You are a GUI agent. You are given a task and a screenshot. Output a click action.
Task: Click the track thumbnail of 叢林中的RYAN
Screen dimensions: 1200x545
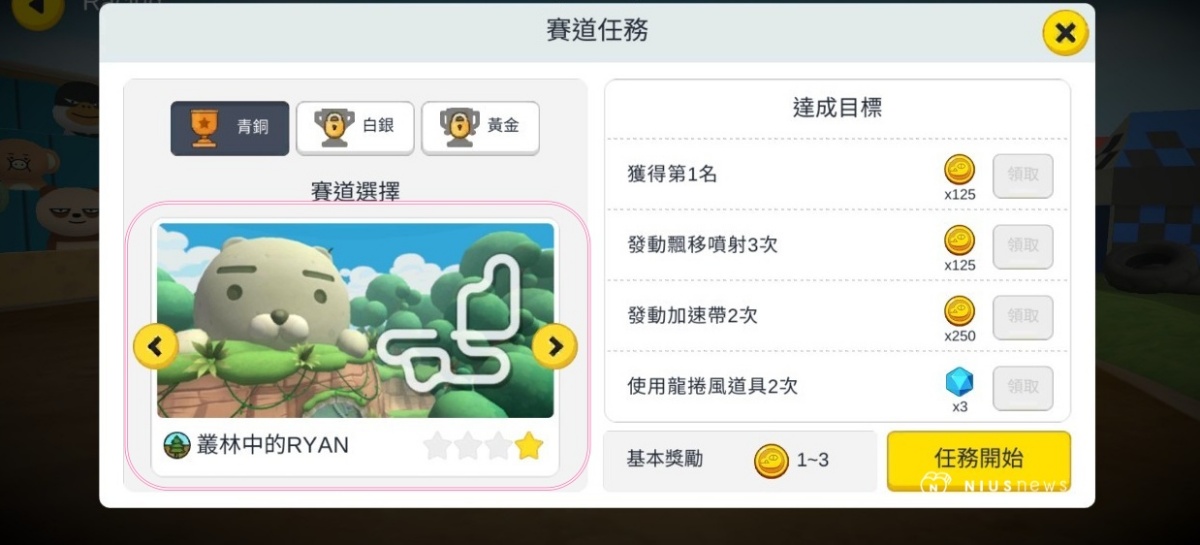[x=355, y=320]
